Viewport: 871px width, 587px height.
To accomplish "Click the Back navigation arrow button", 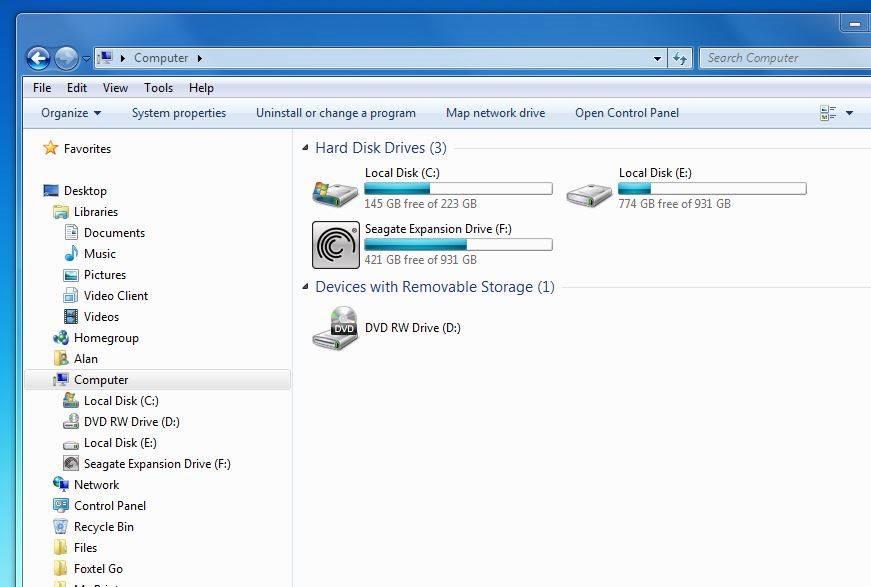I will point(38,58).
